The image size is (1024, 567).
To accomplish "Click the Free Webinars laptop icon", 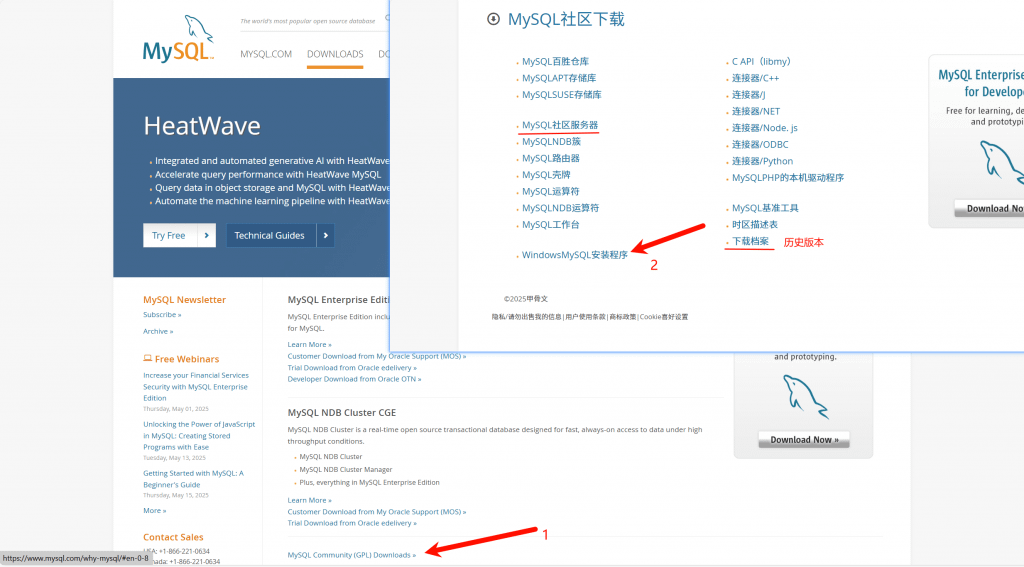I will click(x=148, y=359).
